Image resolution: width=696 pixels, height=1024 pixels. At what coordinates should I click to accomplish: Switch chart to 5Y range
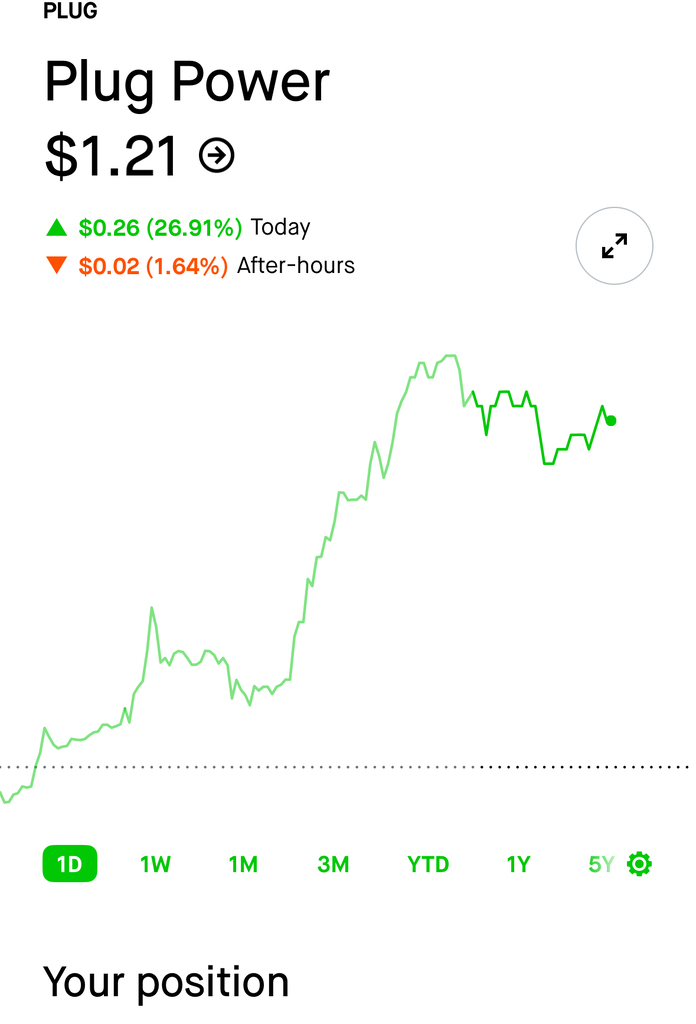(x=600, y=864)
